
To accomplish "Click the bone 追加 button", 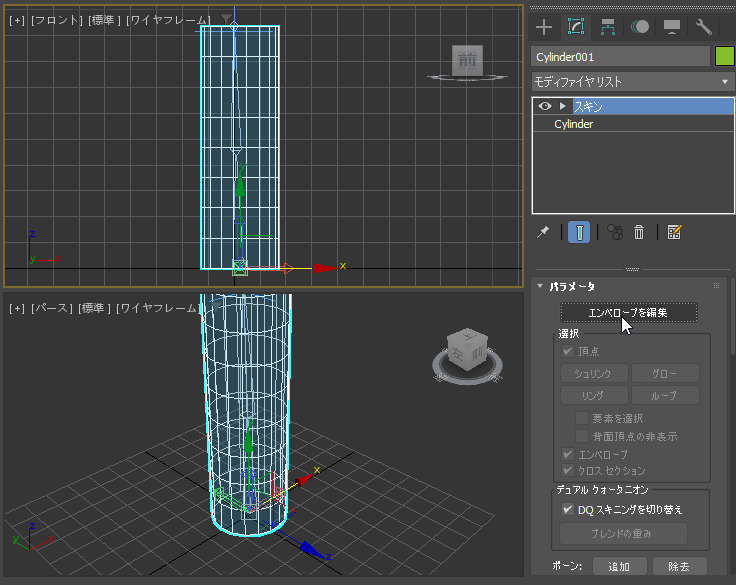I will [x=620, y=566].
